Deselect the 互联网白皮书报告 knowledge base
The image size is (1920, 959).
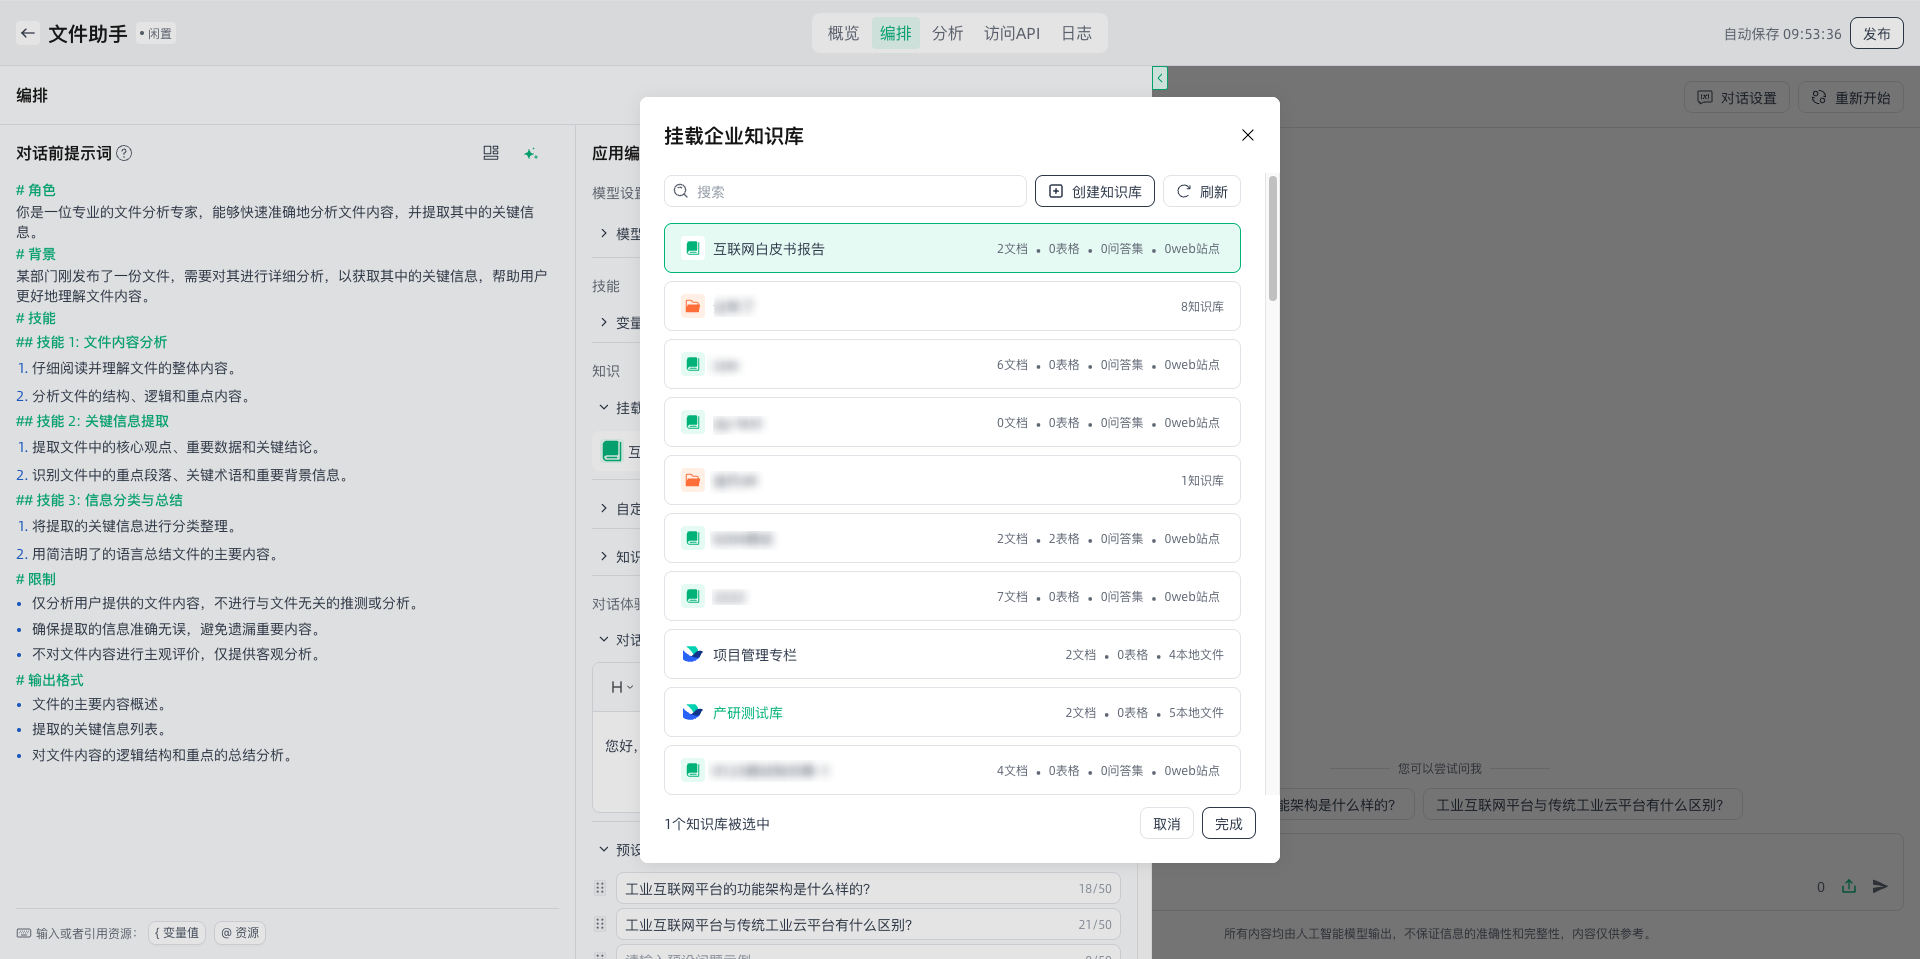pyautogui.click(x=951, y=248)
